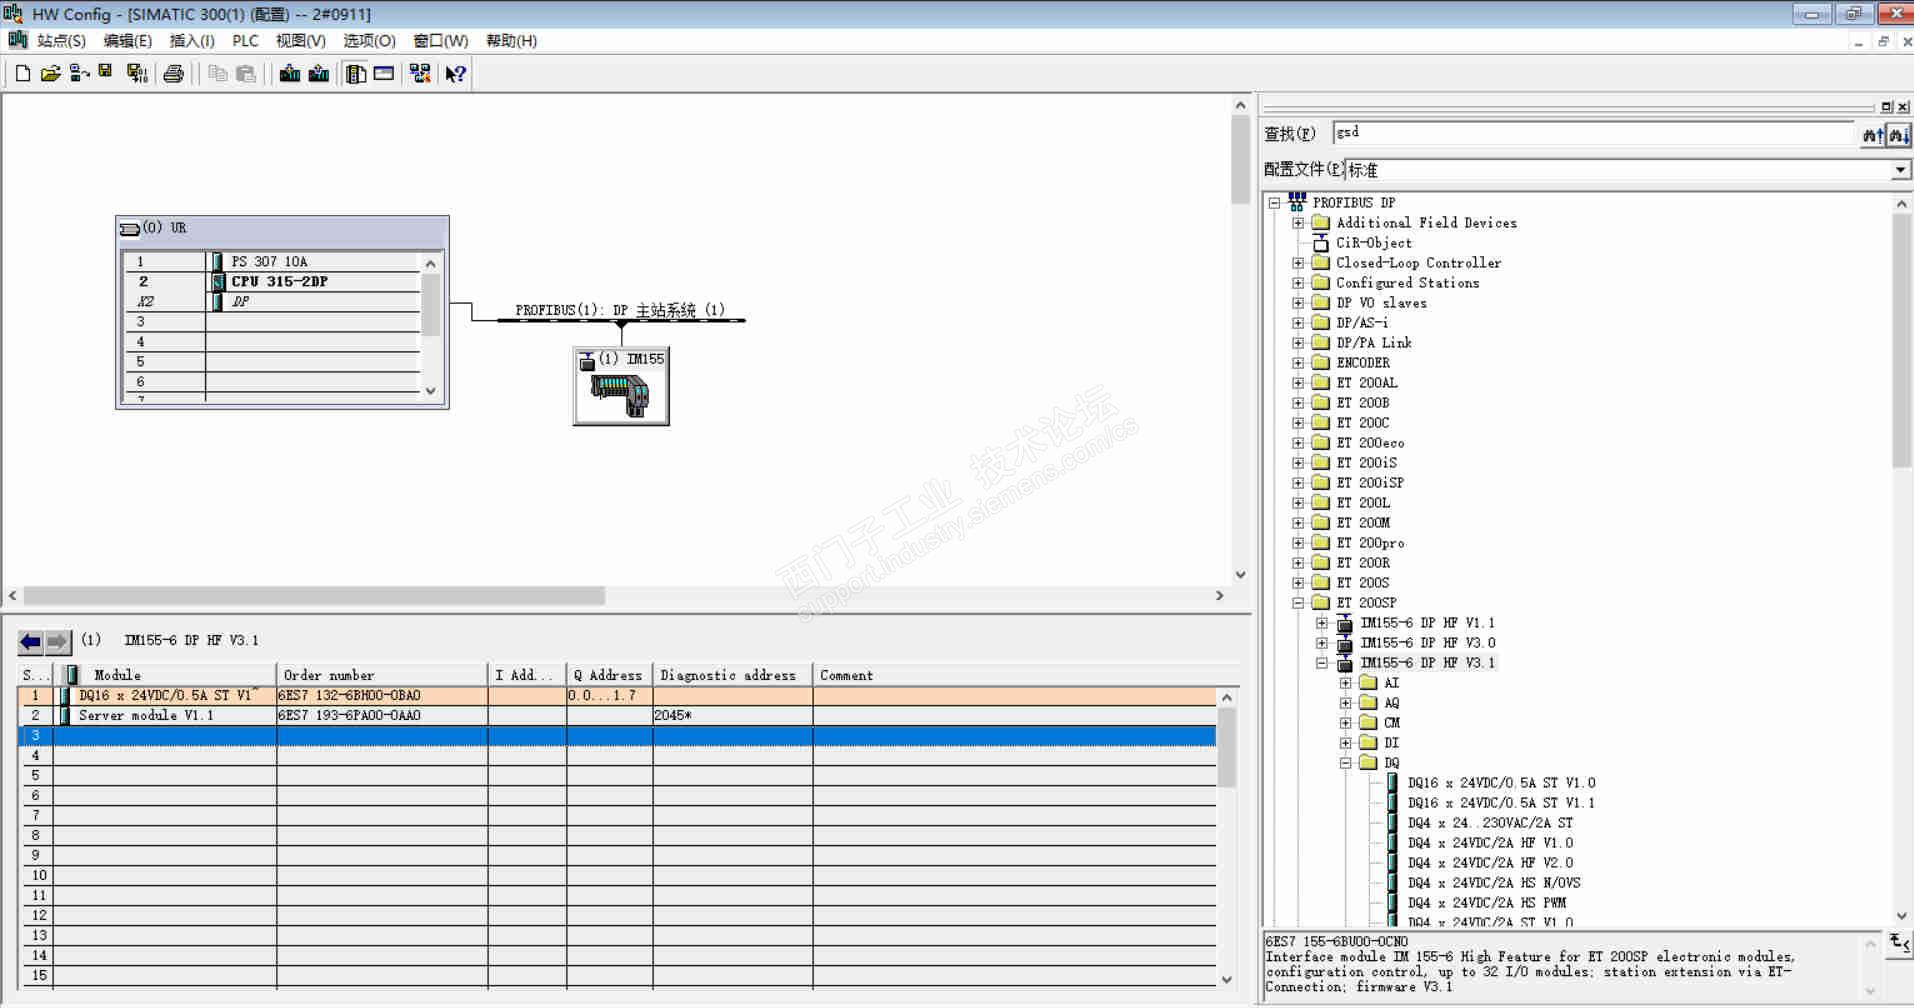Image resolution: width=1914 pixels, height=1008 pixels.
Task: Open the 帮助(H) menu
Action: (x=511, y=41)
